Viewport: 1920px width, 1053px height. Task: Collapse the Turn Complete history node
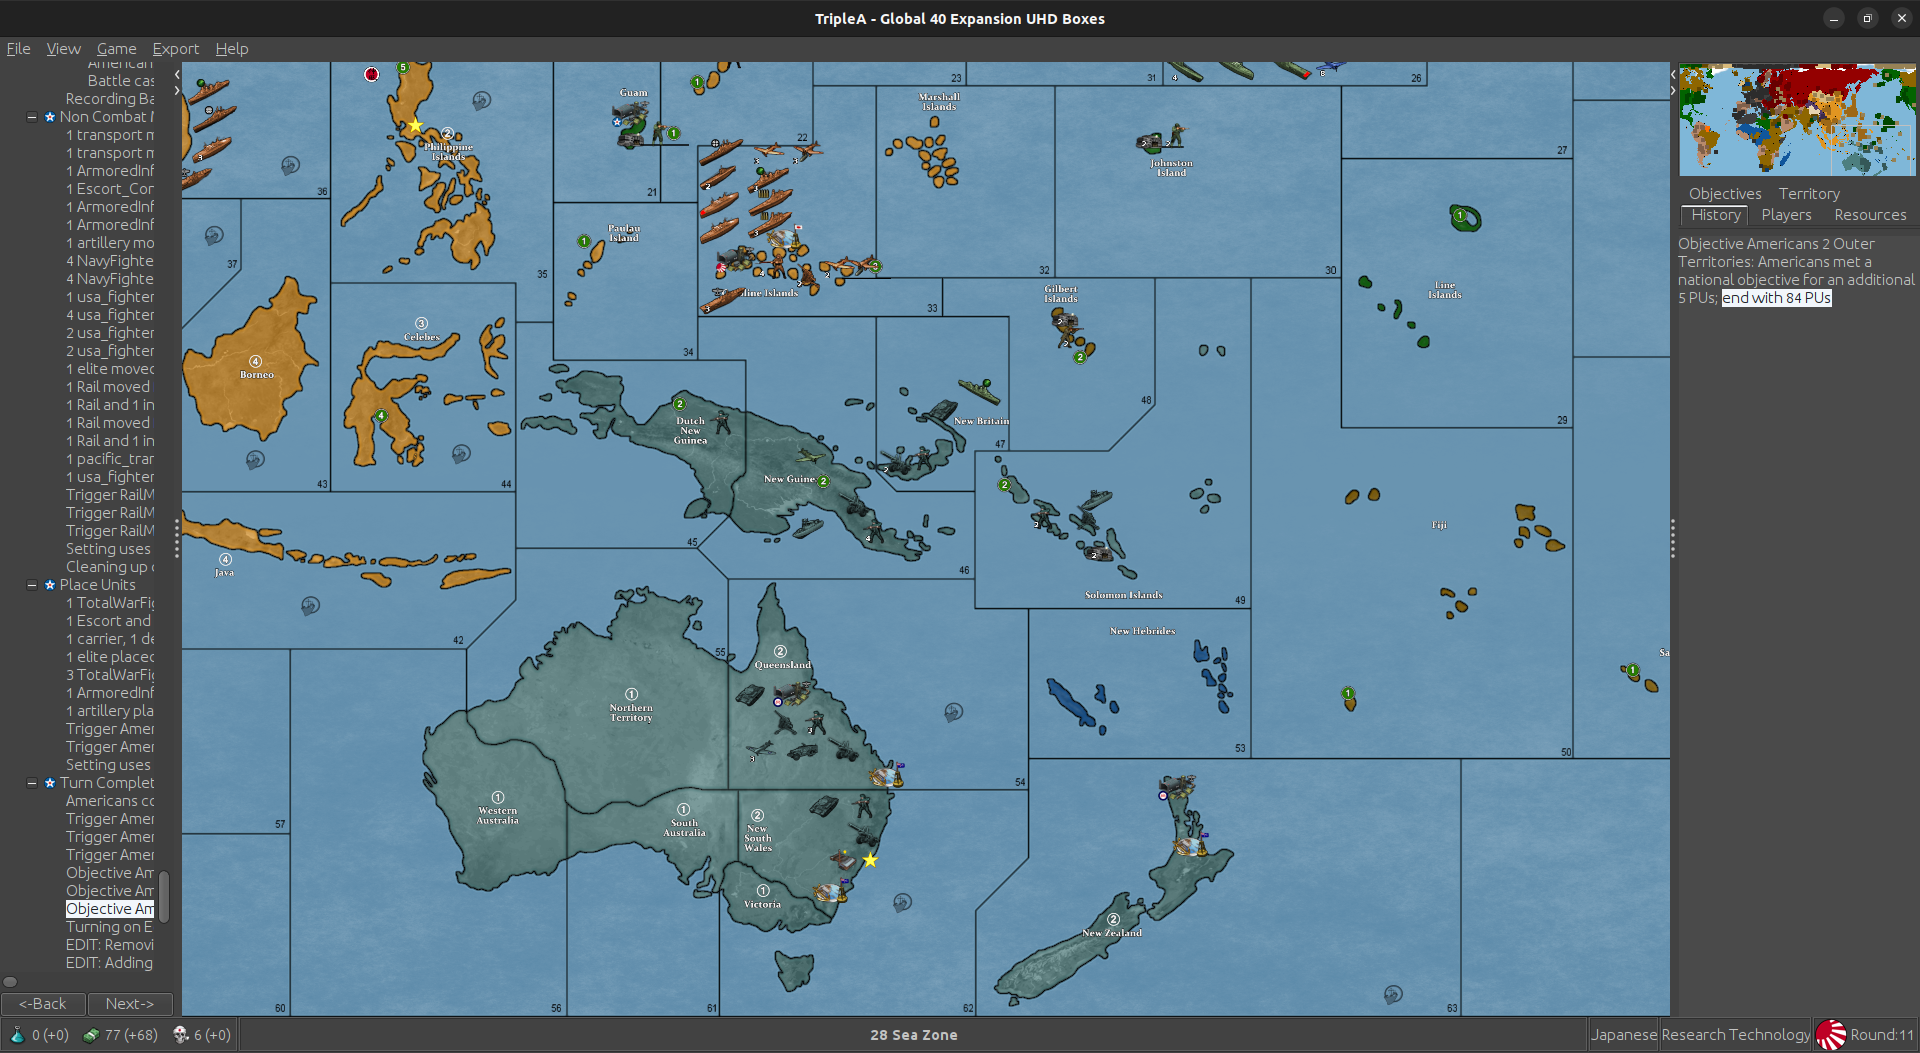click(x=32, y=783)
